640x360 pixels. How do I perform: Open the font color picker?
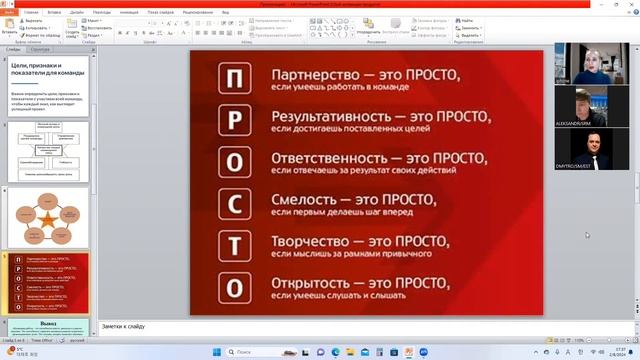pos(184,33)
